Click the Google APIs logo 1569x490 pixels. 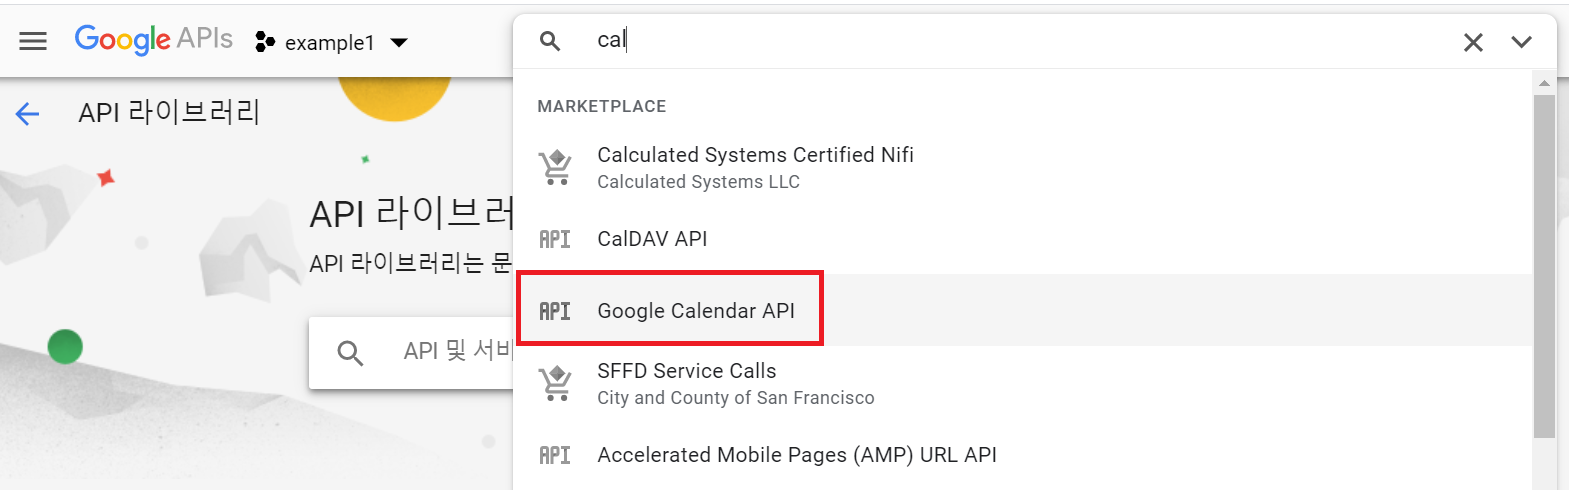153,40
